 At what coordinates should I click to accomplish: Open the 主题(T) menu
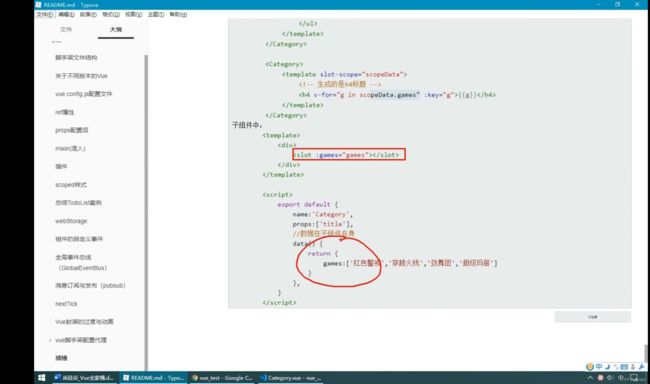[156, 15]
